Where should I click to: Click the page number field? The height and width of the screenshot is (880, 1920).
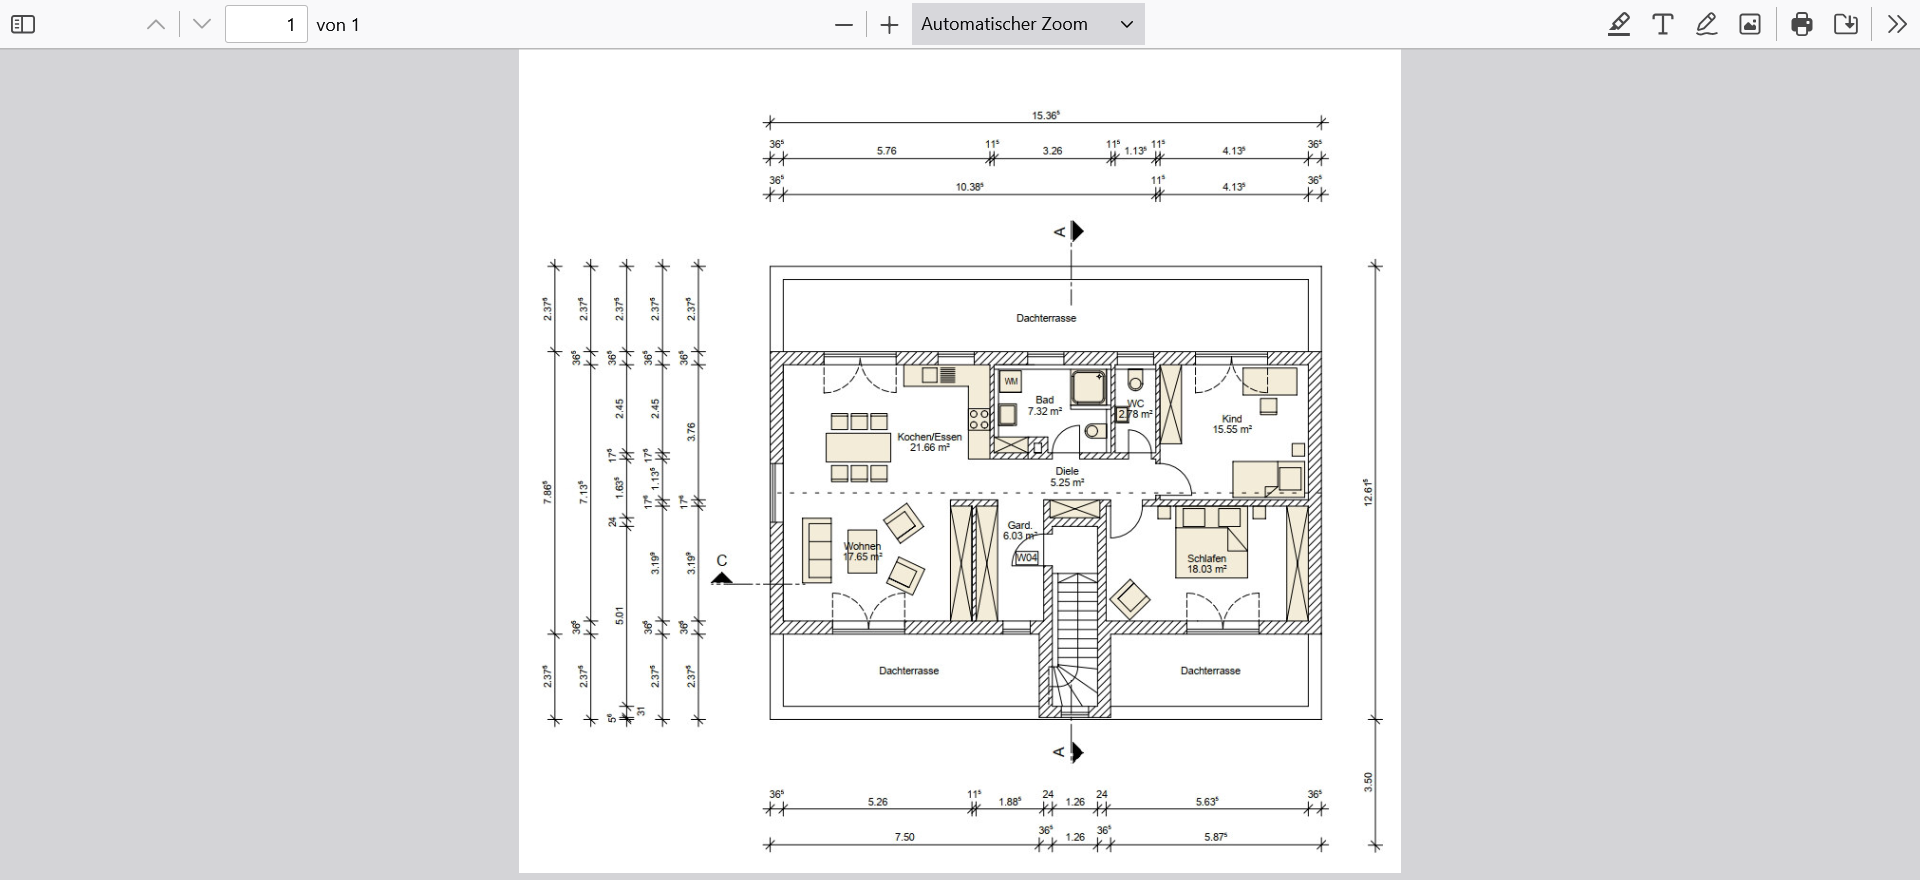(x=266, y=24)
